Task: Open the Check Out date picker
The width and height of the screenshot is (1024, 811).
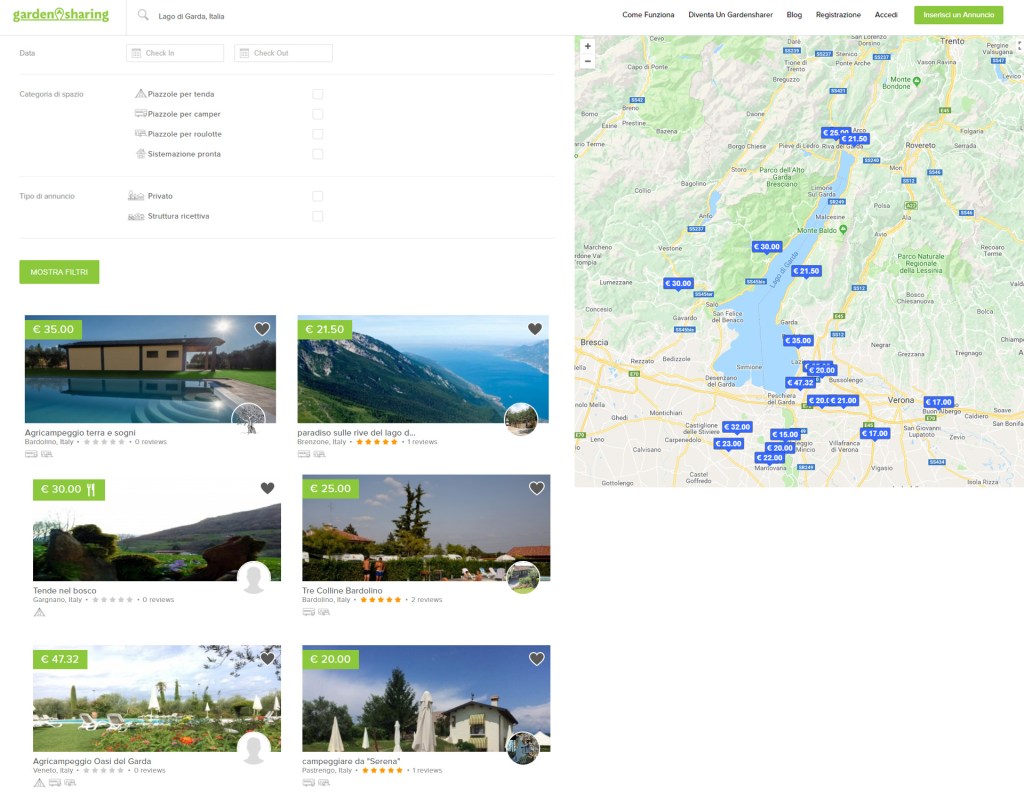Action: pos(283,53)
